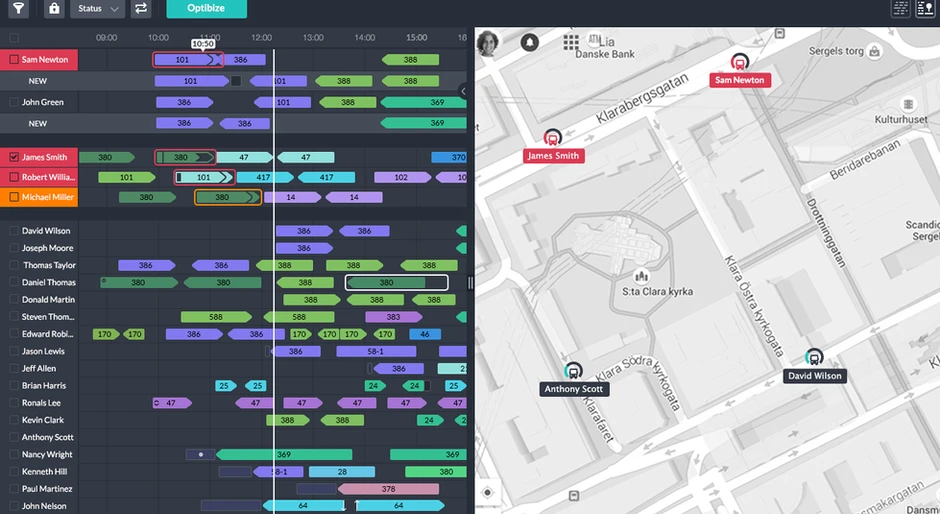940x514 pixels.
Task: Select Jason Lewis's block 58-1
Action: coord(375,351)
